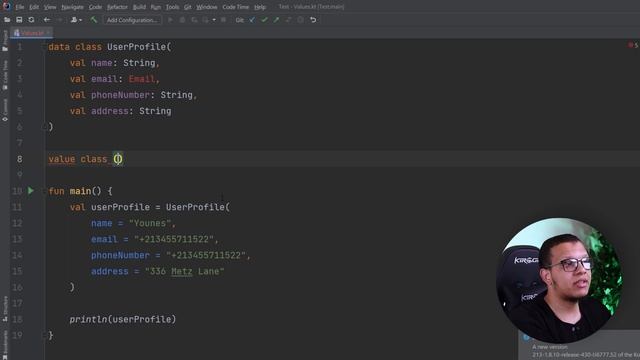The height and width of the screenshot is (360, 640).
Task: Close the Values.kt editor tab
Action: click(x=48, y=33)
